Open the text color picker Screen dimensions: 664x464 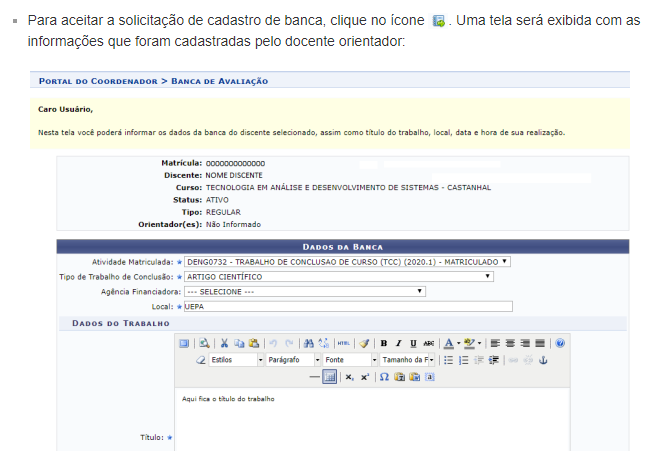450,343
